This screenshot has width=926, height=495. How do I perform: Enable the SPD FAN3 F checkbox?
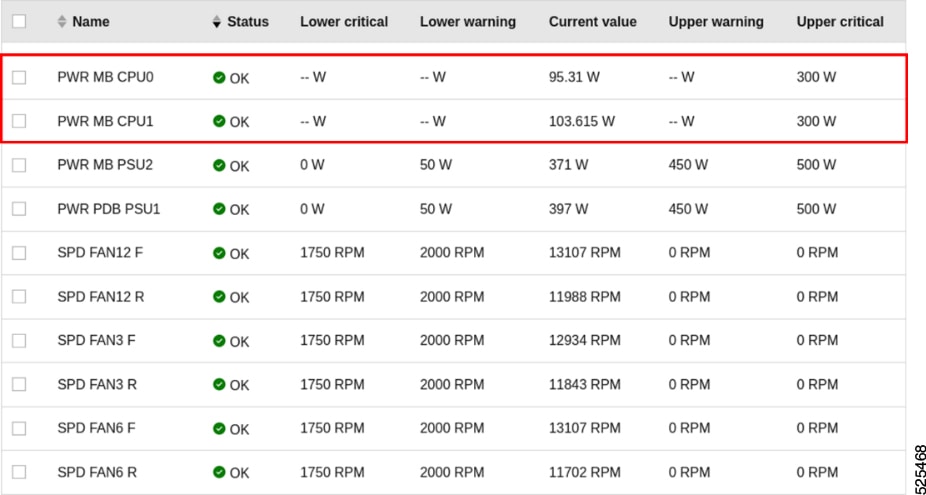[19, 341]
